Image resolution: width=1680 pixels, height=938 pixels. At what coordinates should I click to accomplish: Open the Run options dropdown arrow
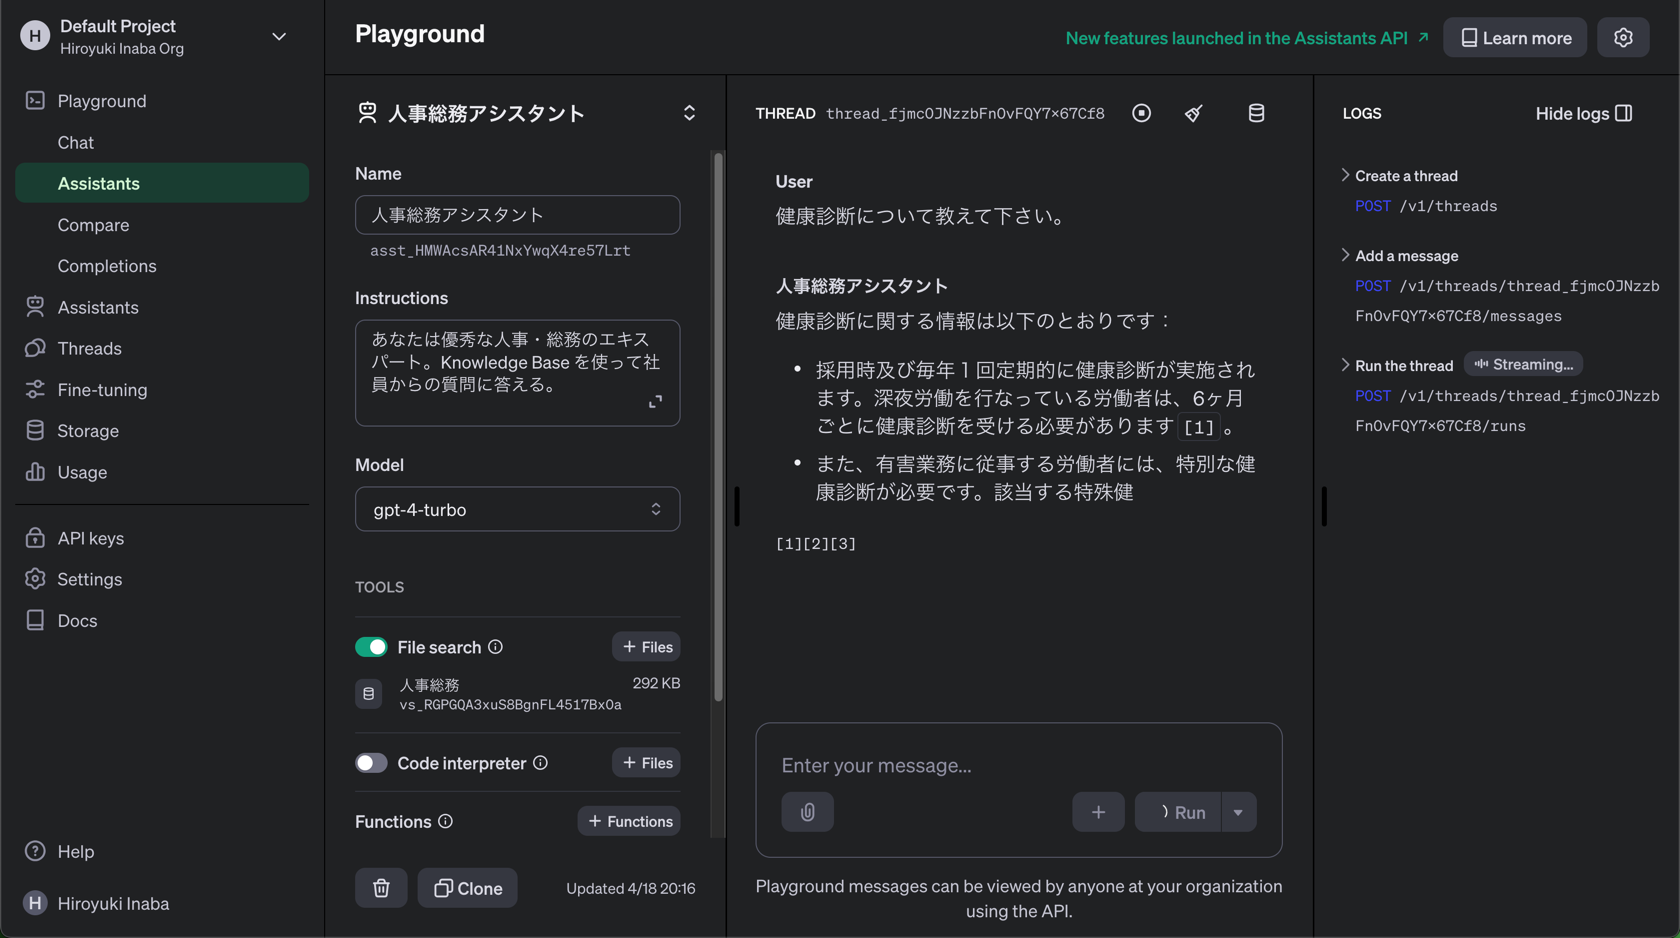tap(1238, 812)
